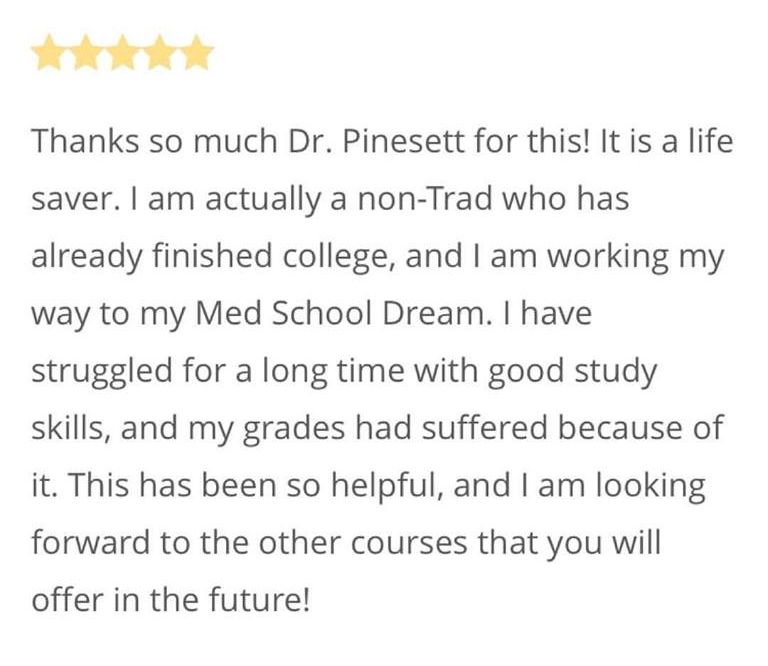Click the word 'courses' in the review

pos(409,543)
